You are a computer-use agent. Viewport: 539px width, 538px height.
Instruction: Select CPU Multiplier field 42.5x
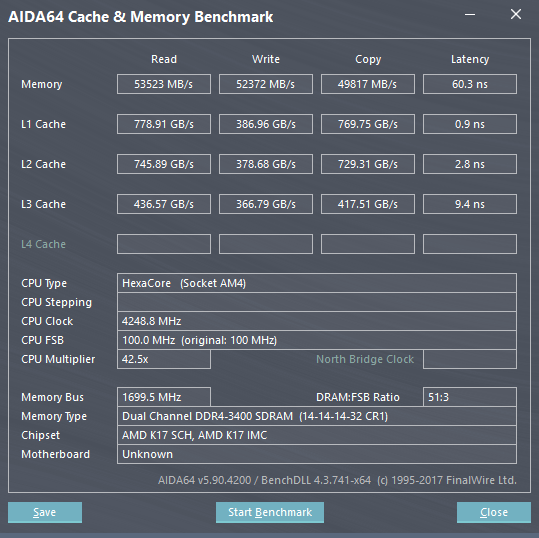tap(164, 359)
